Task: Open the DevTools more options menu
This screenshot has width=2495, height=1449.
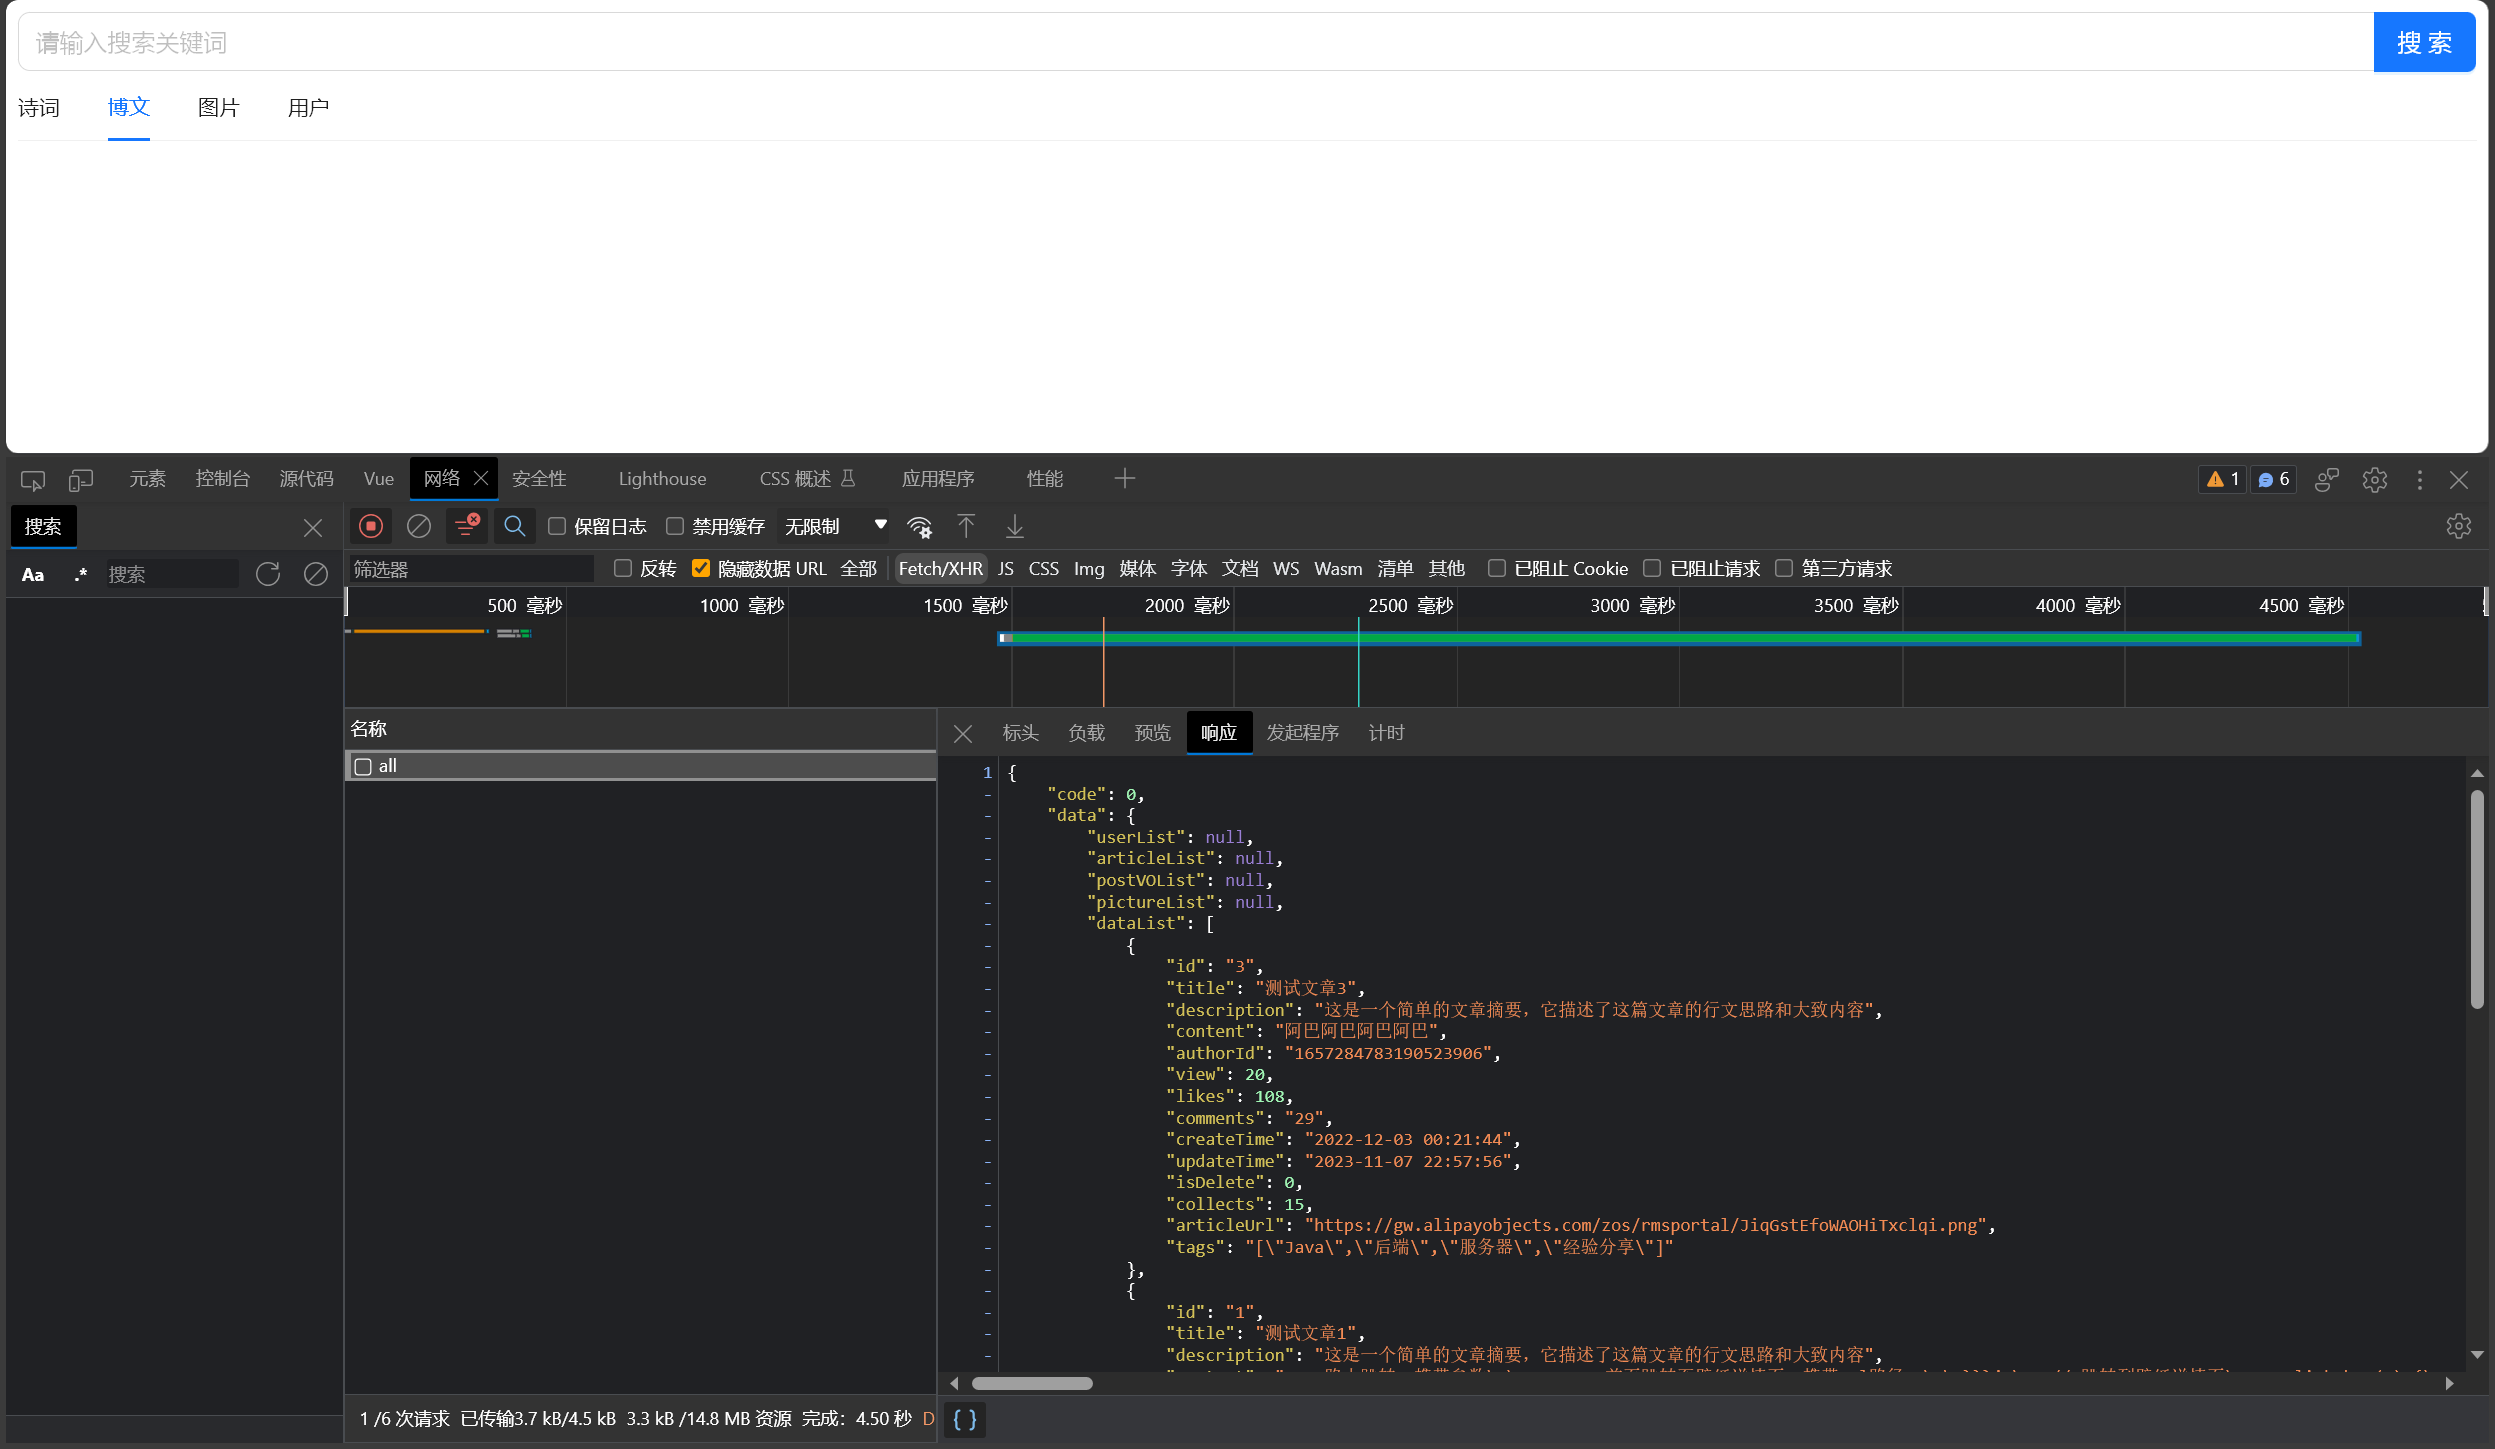Action: (2420, 480)
